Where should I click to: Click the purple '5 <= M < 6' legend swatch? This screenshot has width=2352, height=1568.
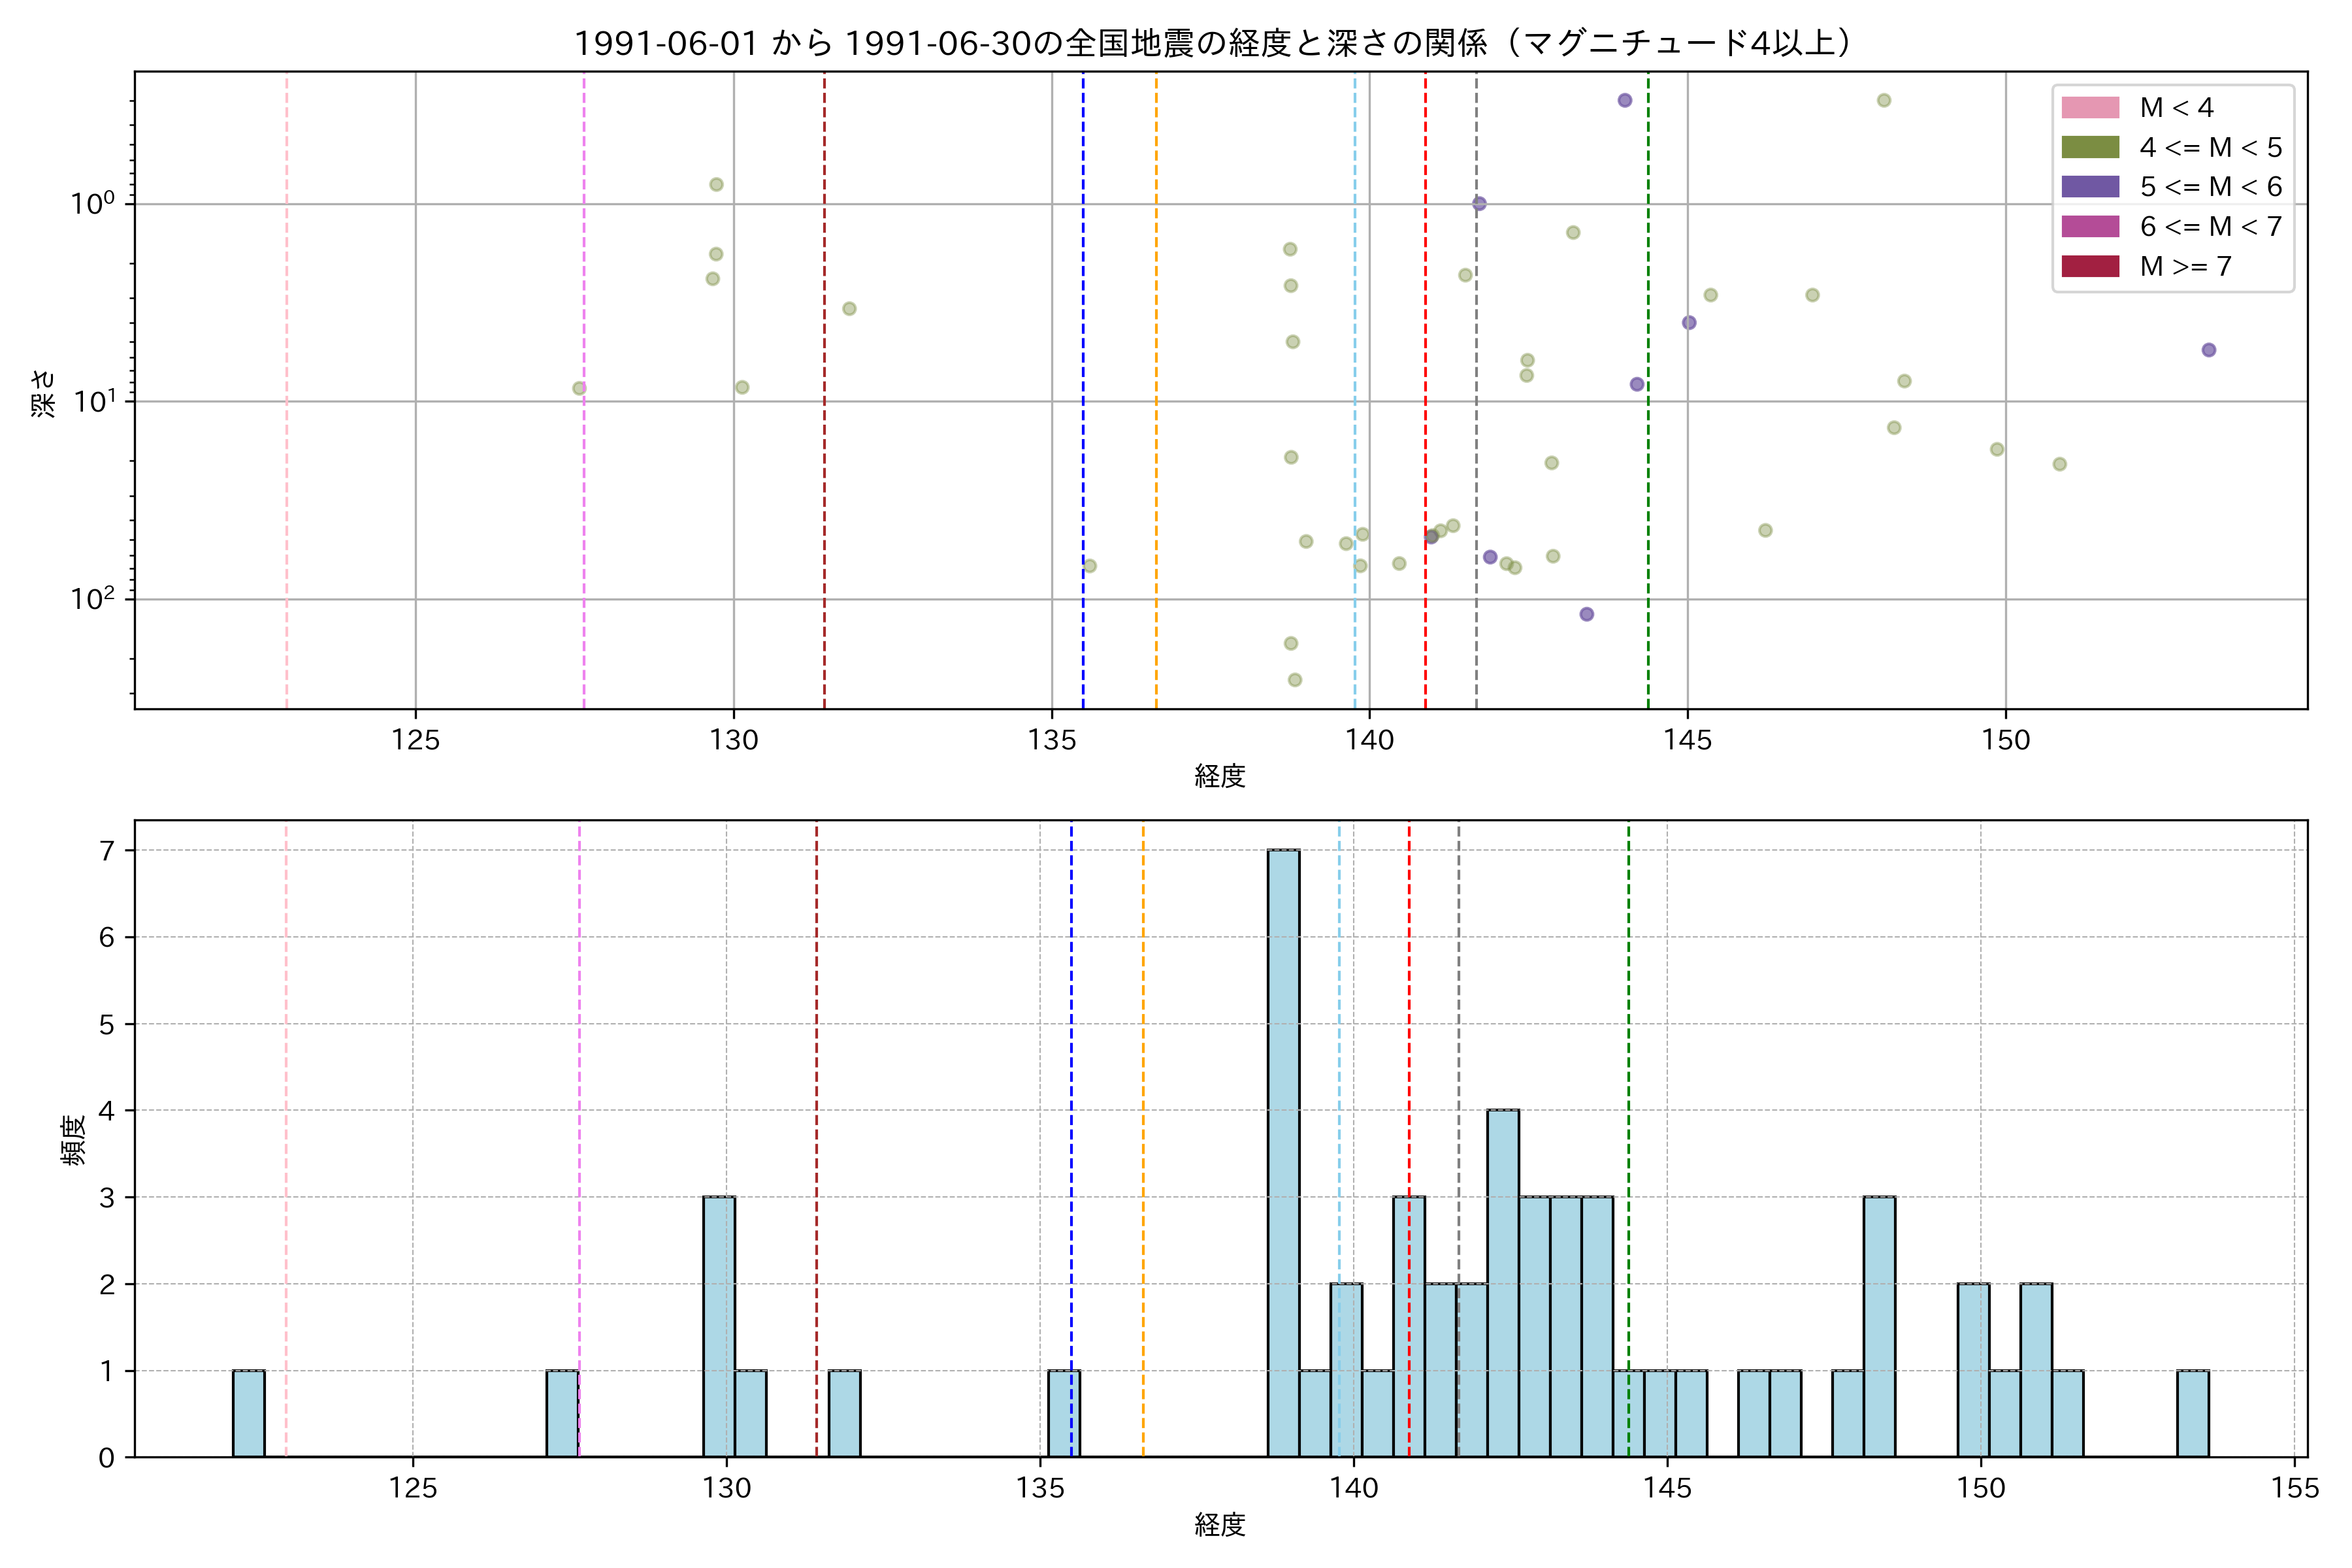[2090, 187]
